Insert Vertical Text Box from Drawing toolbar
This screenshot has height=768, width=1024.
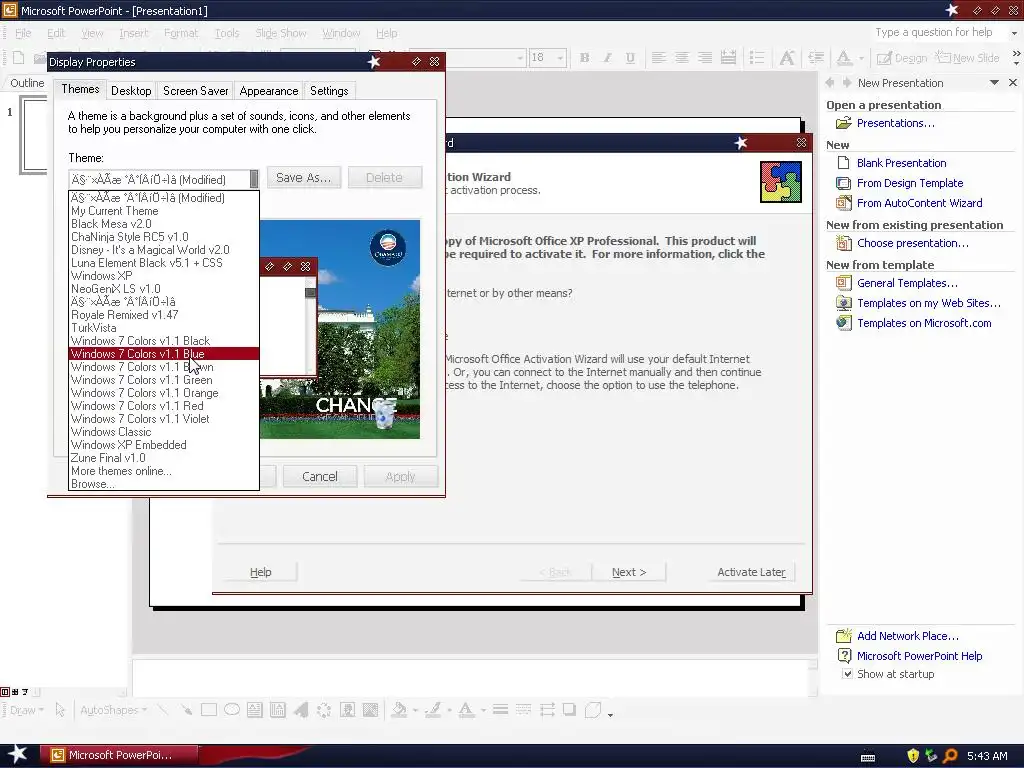click(278, 710)
